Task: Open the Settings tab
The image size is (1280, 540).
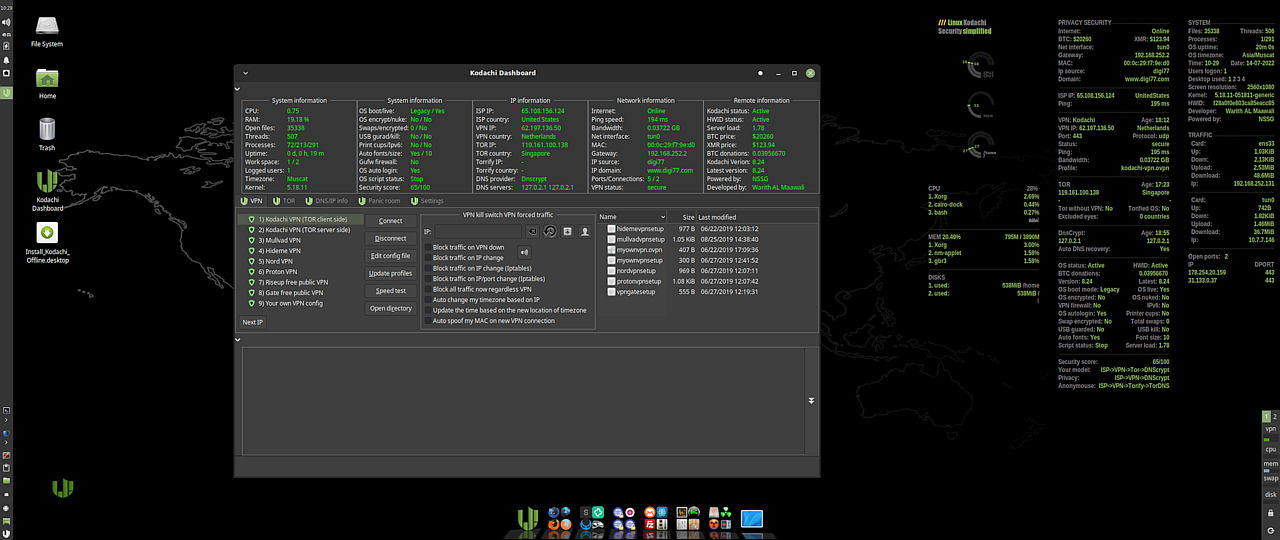Action: click(x=427, y=201)
